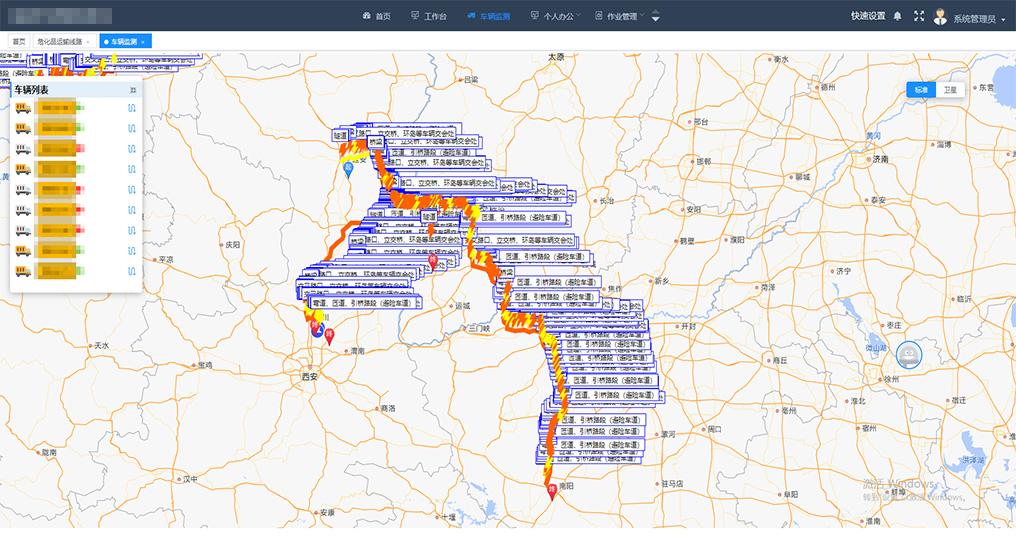Open the 首页 item in top navigation bar

(x=376, y=16)
